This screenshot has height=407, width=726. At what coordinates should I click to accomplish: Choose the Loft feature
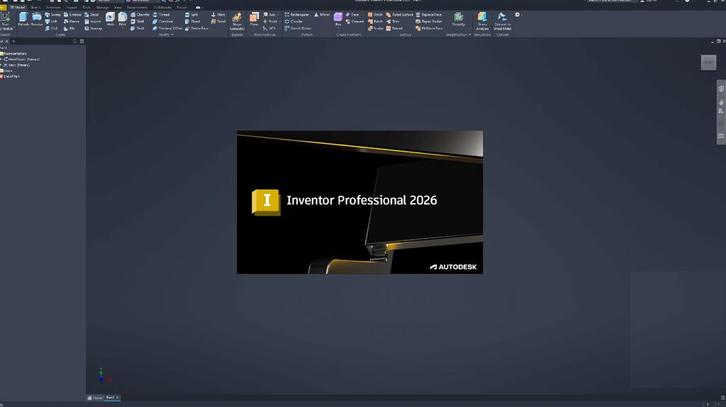pyautogui.click(x=51, y=21)
